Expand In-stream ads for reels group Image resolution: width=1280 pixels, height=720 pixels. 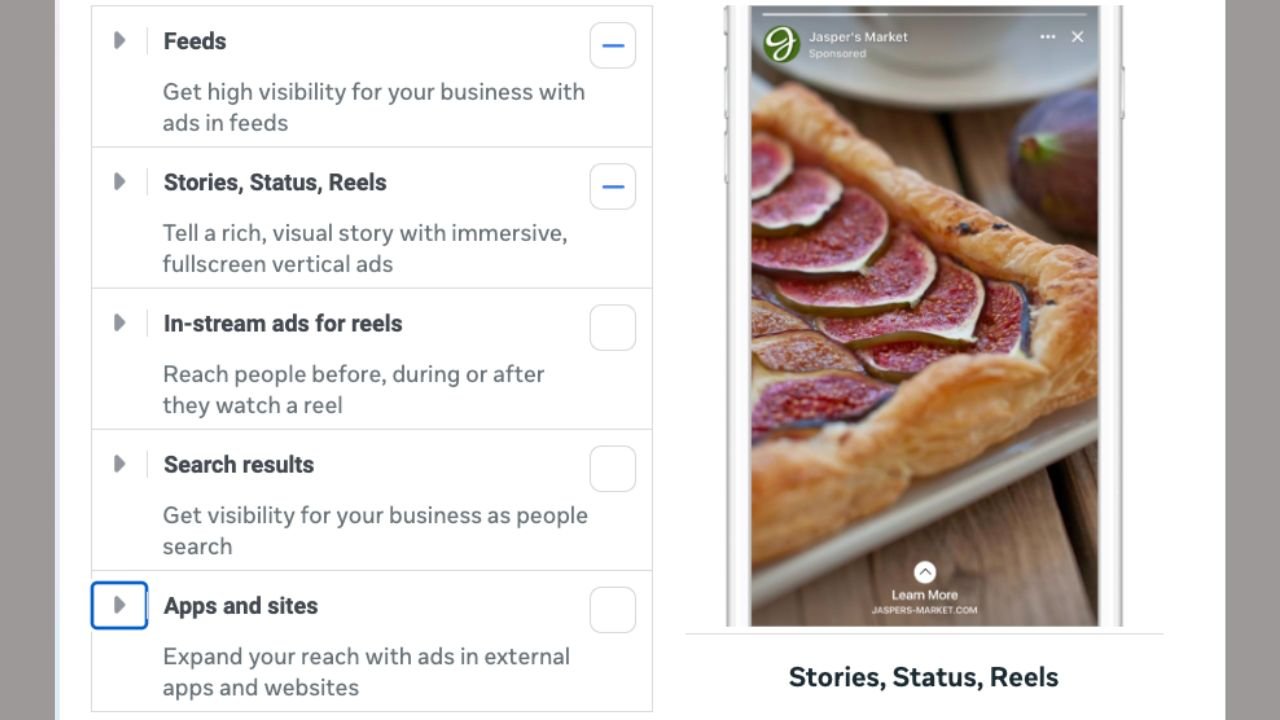(x=119, y=323)
